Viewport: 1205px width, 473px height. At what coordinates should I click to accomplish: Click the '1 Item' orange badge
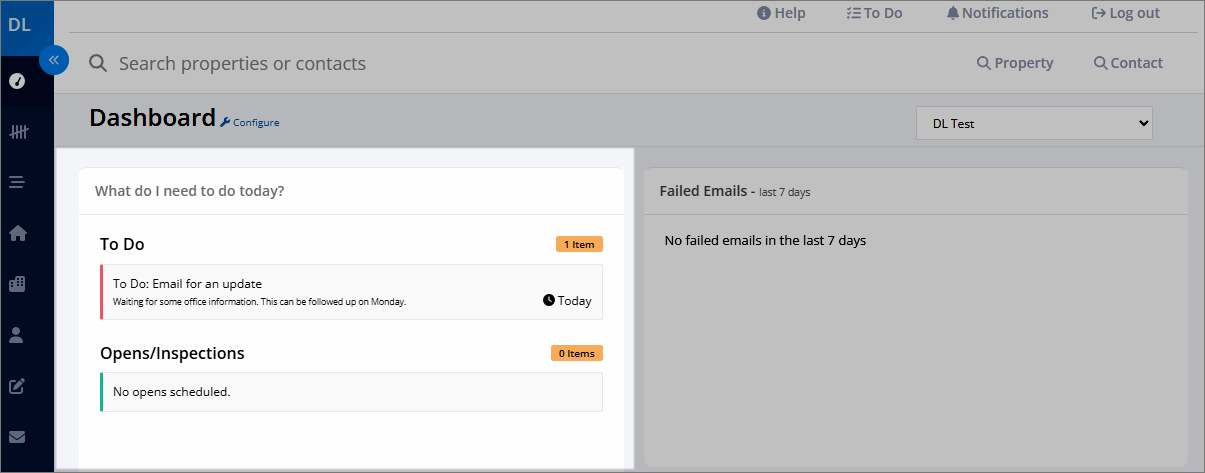pos(579,244)
